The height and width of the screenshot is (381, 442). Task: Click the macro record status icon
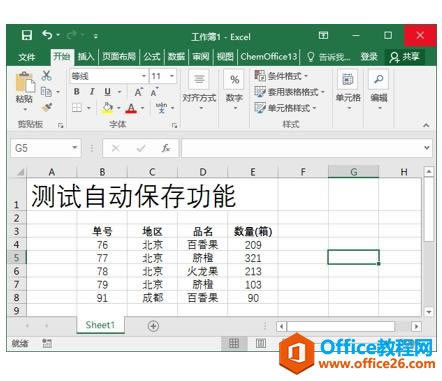[x=47, y=343]
